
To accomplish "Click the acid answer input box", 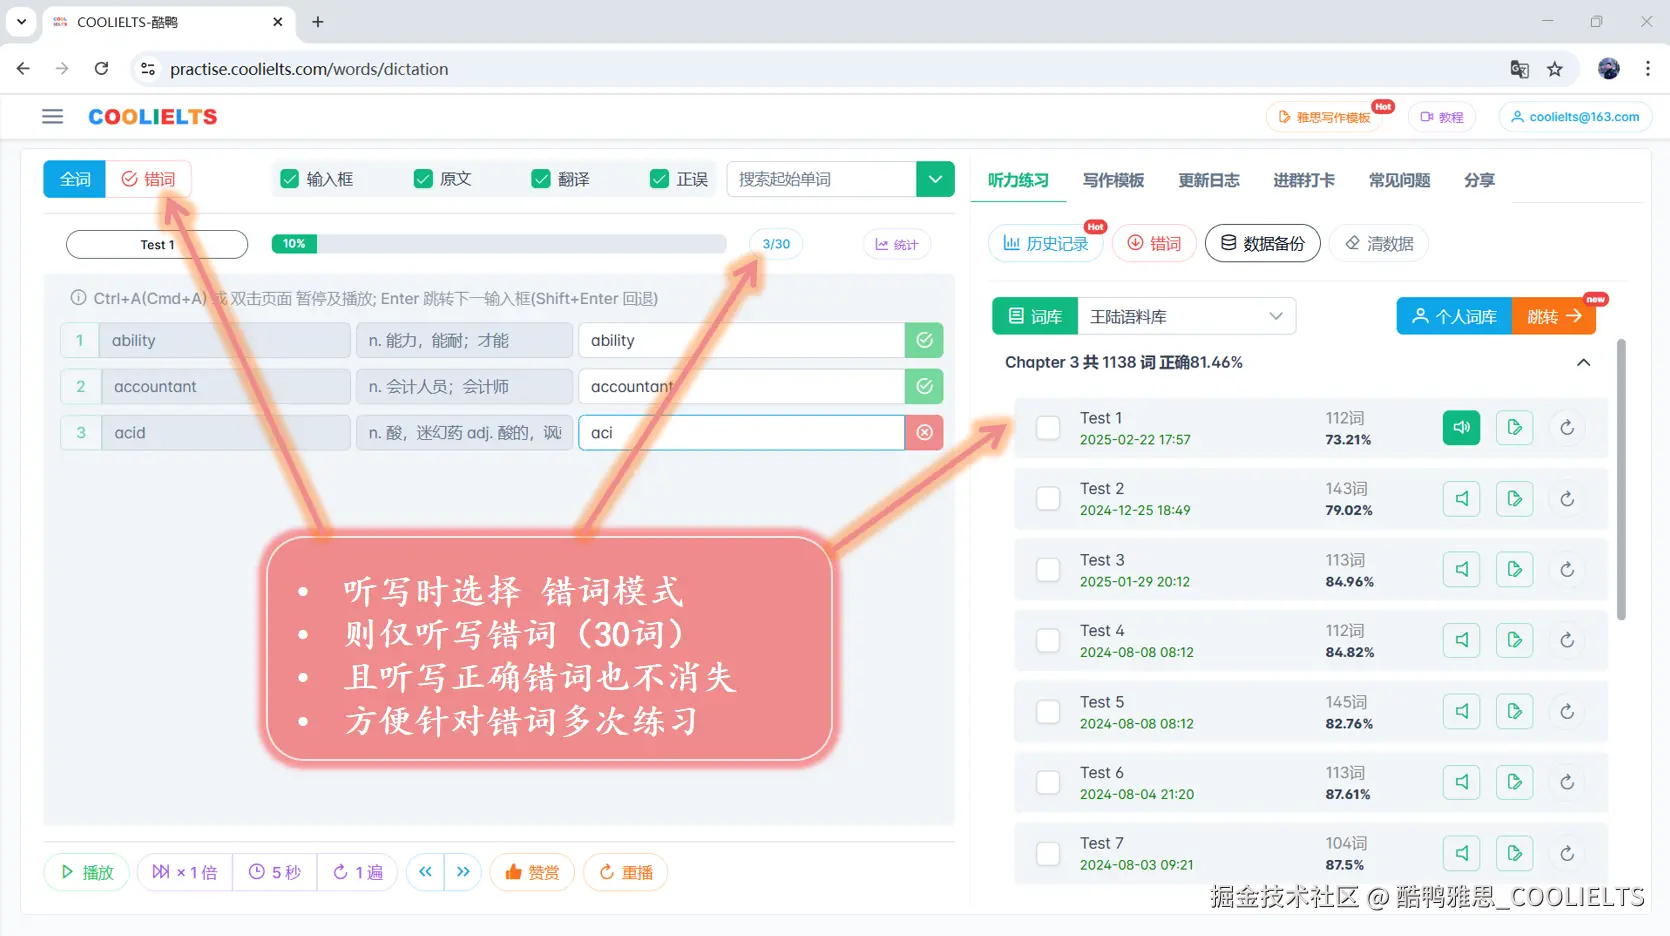I will pyautogui.click(x=741, y=432).
